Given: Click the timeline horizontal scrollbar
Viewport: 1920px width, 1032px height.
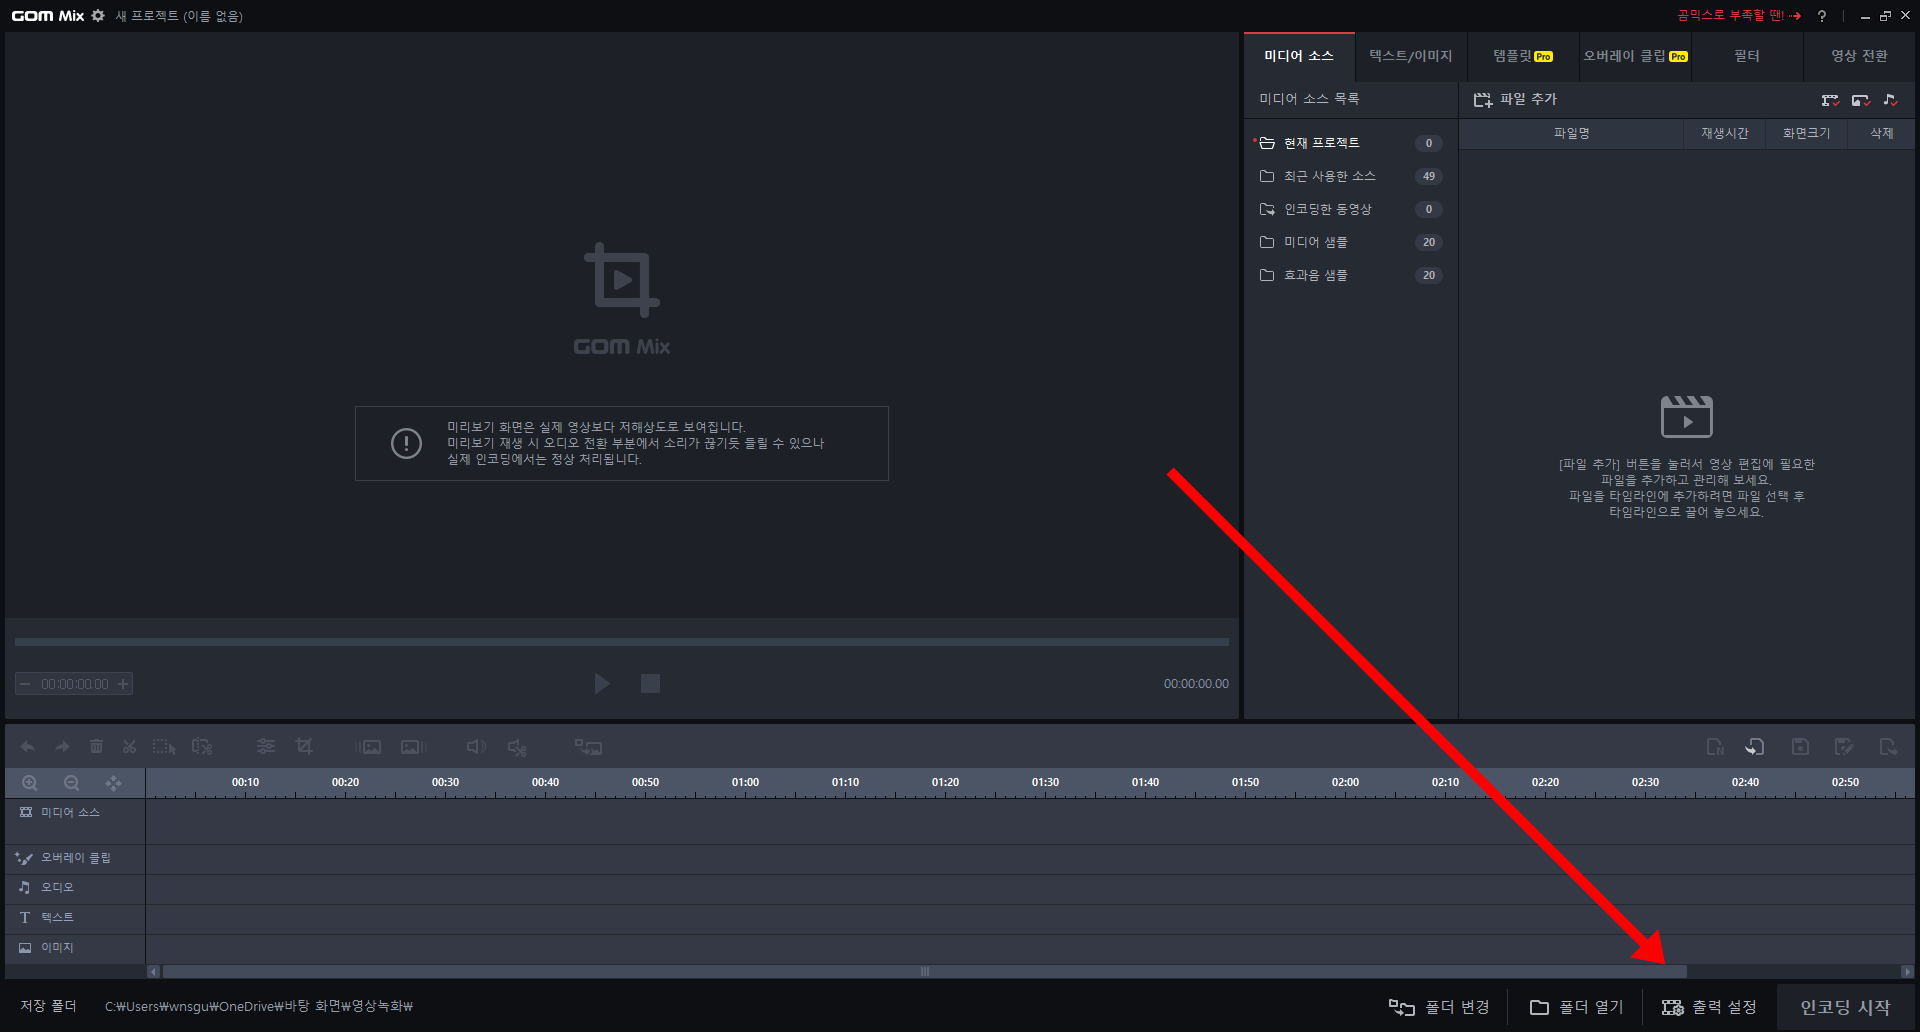Looking at the screenshot, I should tap(925, 971).
